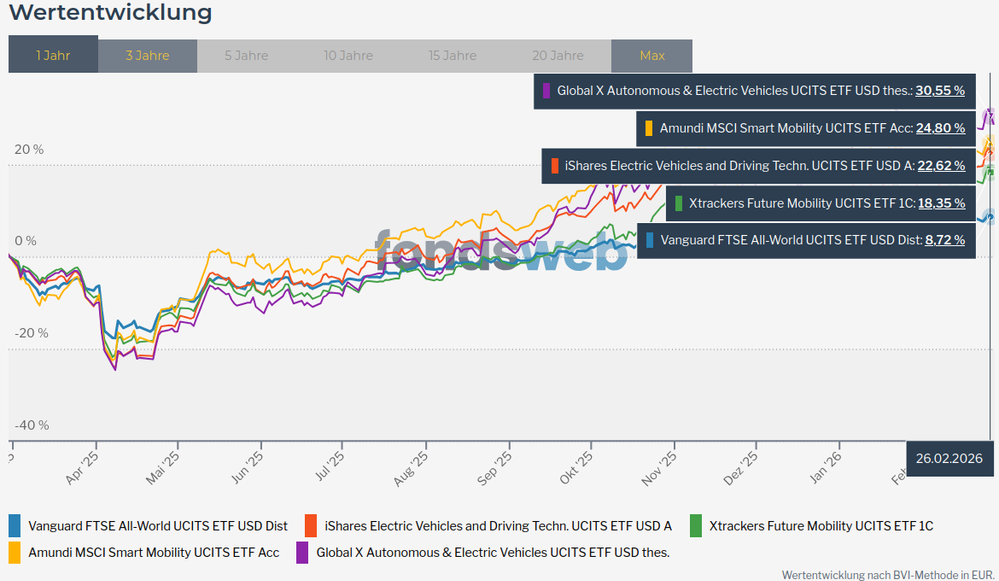Click the Aug '25 axis label

click(x=411, y=469)
